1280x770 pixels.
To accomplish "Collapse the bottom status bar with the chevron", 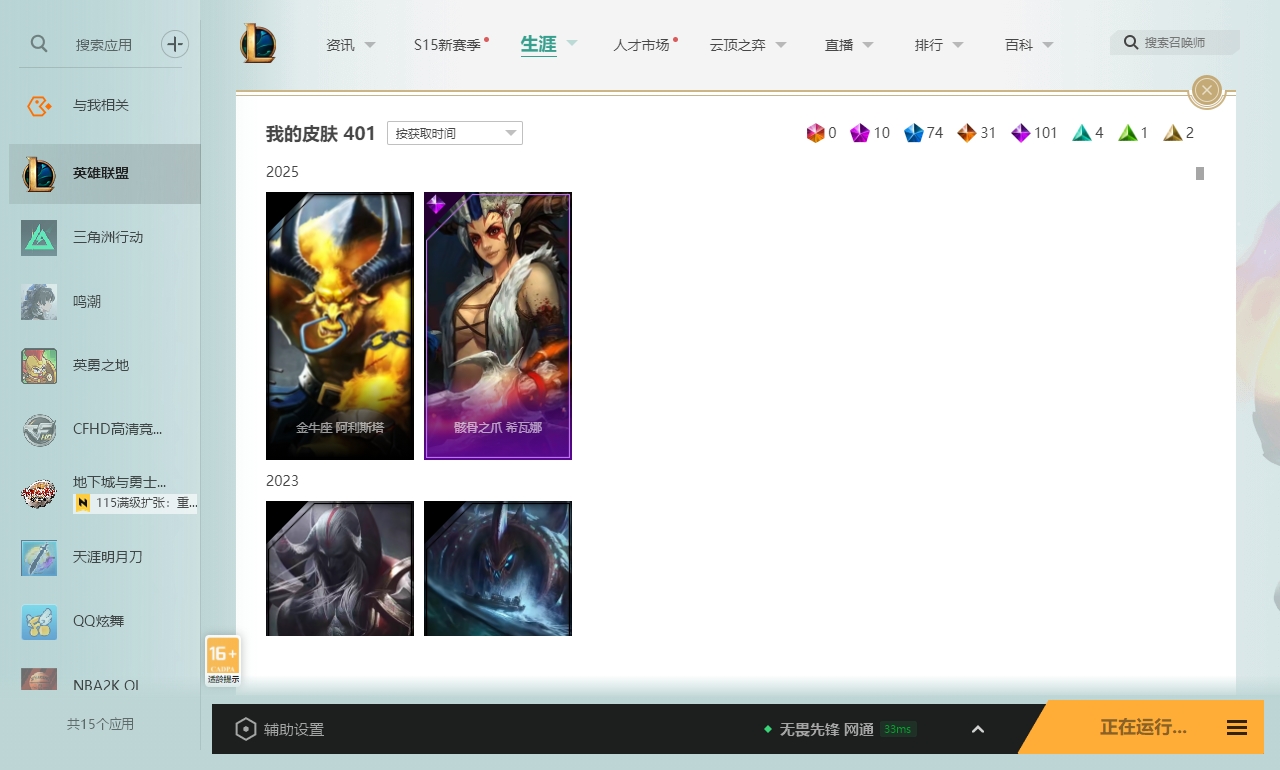I will (977, 729).
